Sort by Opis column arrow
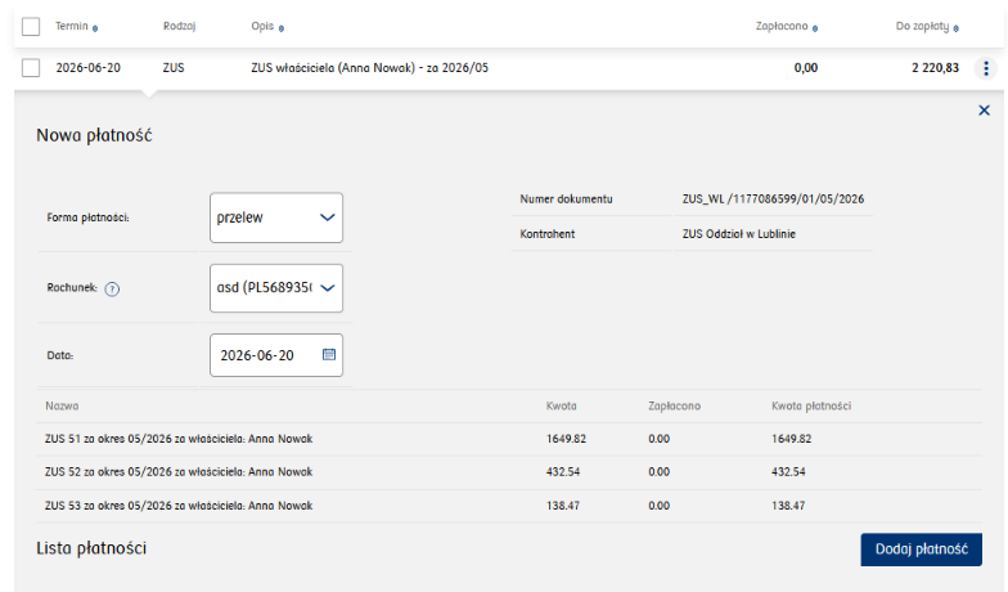 [282, 28]
